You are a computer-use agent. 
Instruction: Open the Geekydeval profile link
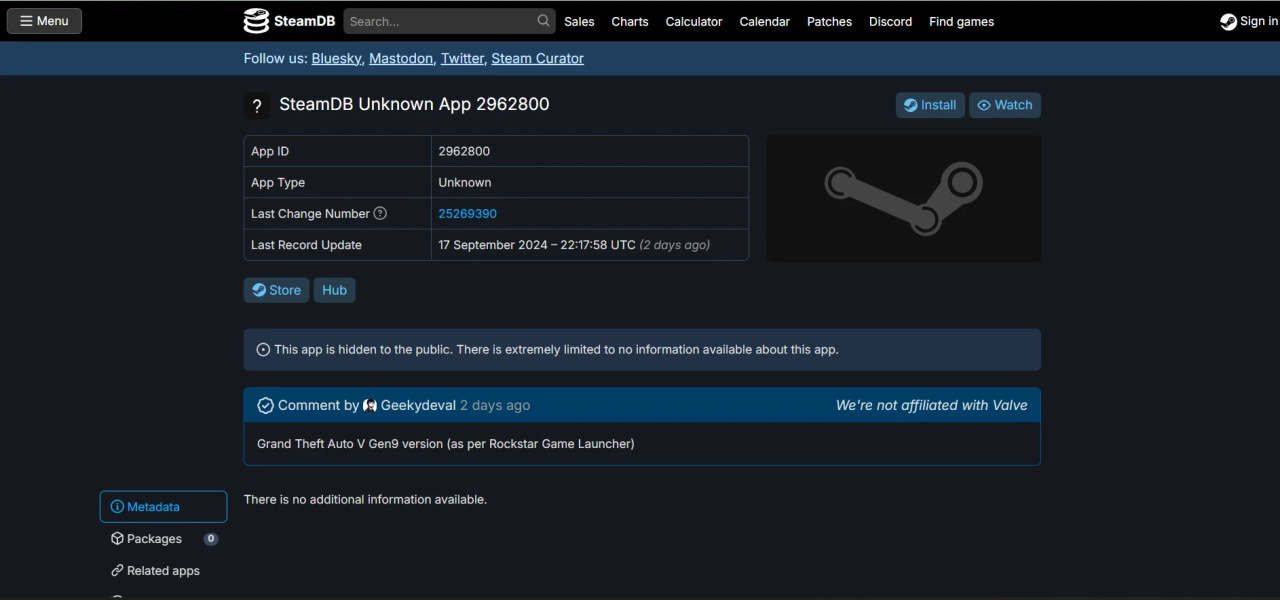pos(418,405)
